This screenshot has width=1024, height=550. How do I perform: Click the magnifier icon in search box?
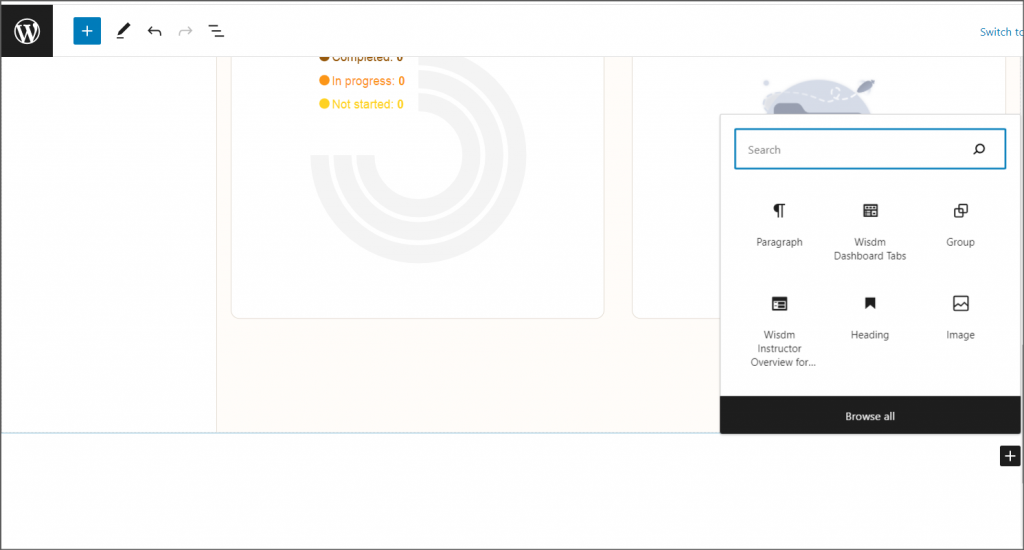[979, 150]
